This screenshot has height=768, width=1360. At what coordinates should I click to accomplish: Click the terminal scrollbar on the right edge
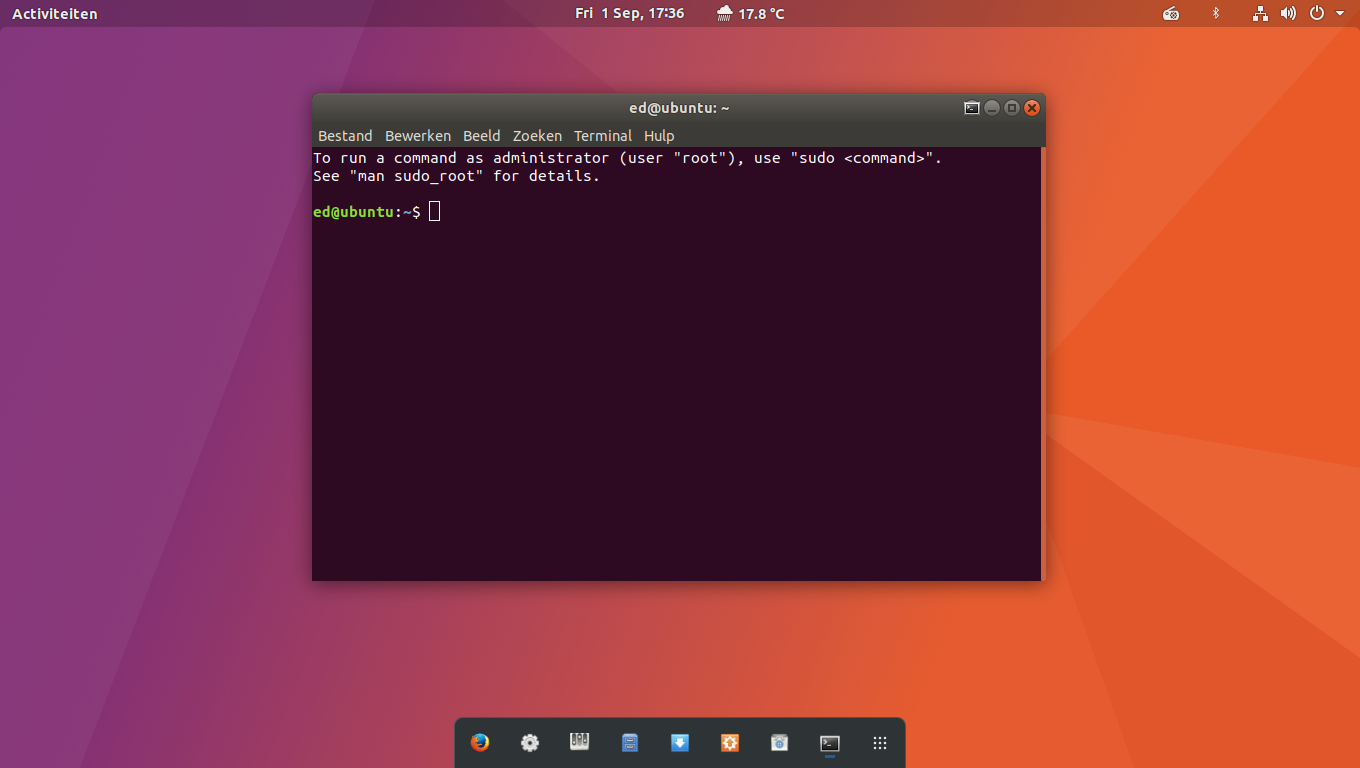[1043, 364]
